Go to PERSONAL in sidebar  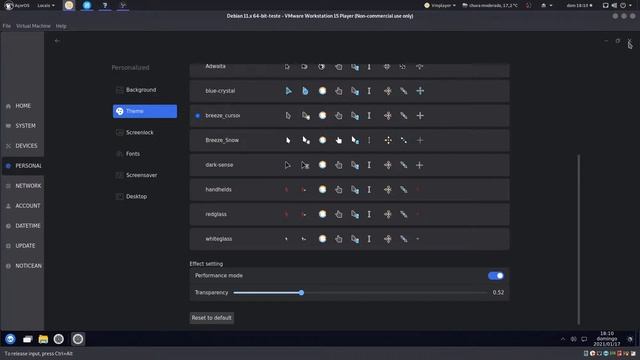tap(23, 166)
